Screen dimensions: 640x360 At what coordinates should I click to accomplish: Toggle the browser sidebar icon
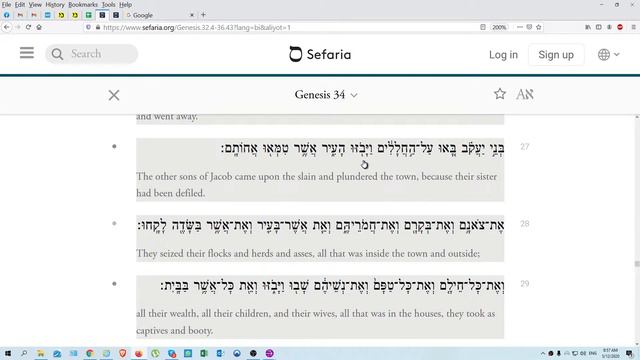coord(599,27)
